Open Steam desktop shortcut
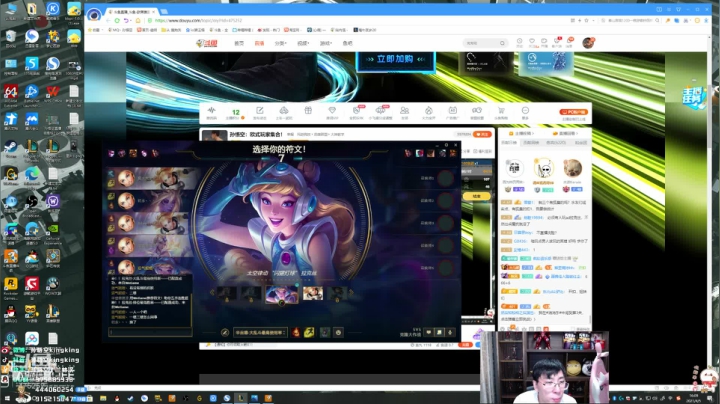The height and width of the screenshot is (404, 720). point(11,148)
